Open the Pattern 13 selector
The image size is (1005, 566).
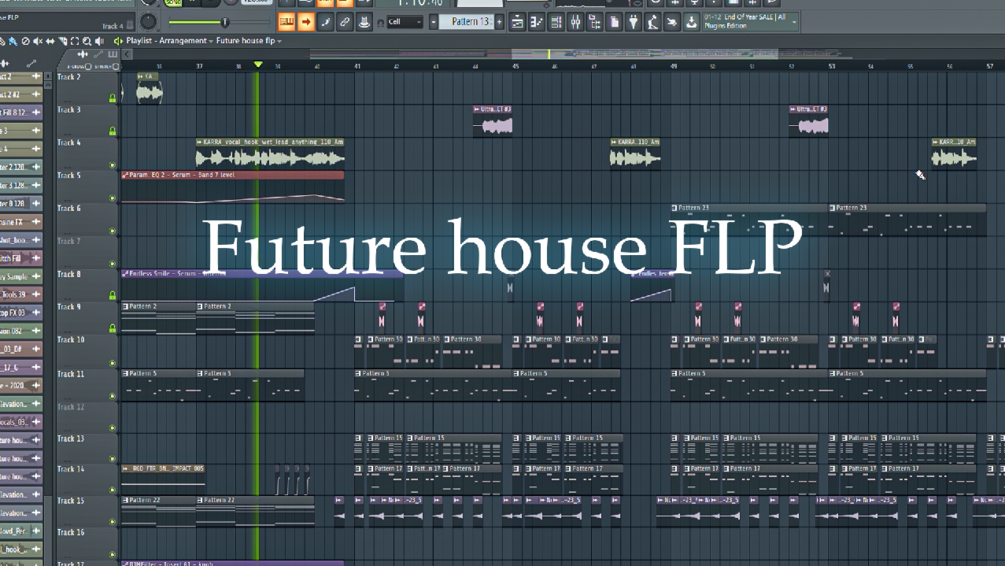[x=470, y=22]
